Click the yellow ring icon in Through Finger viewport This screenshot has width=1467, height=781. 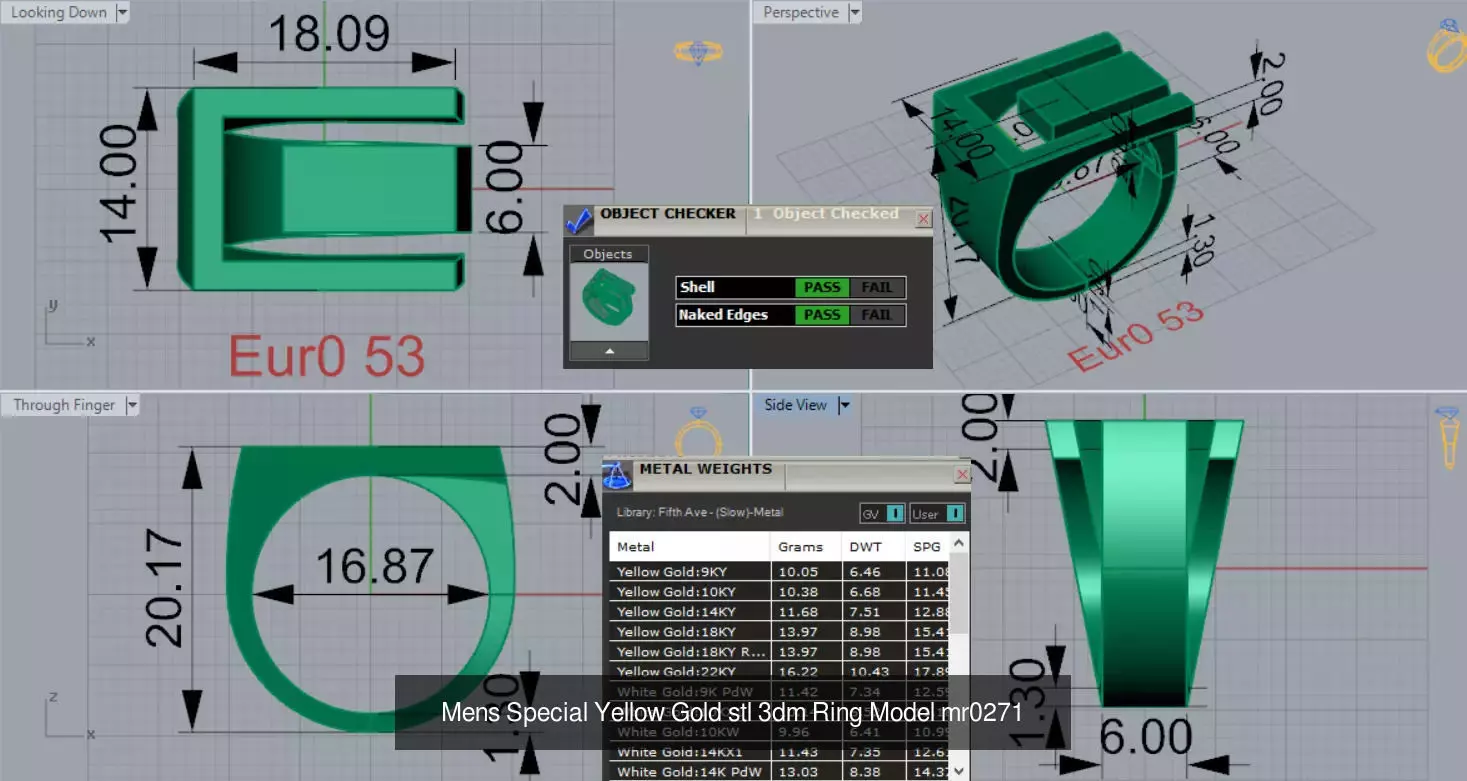coord(697,433)
